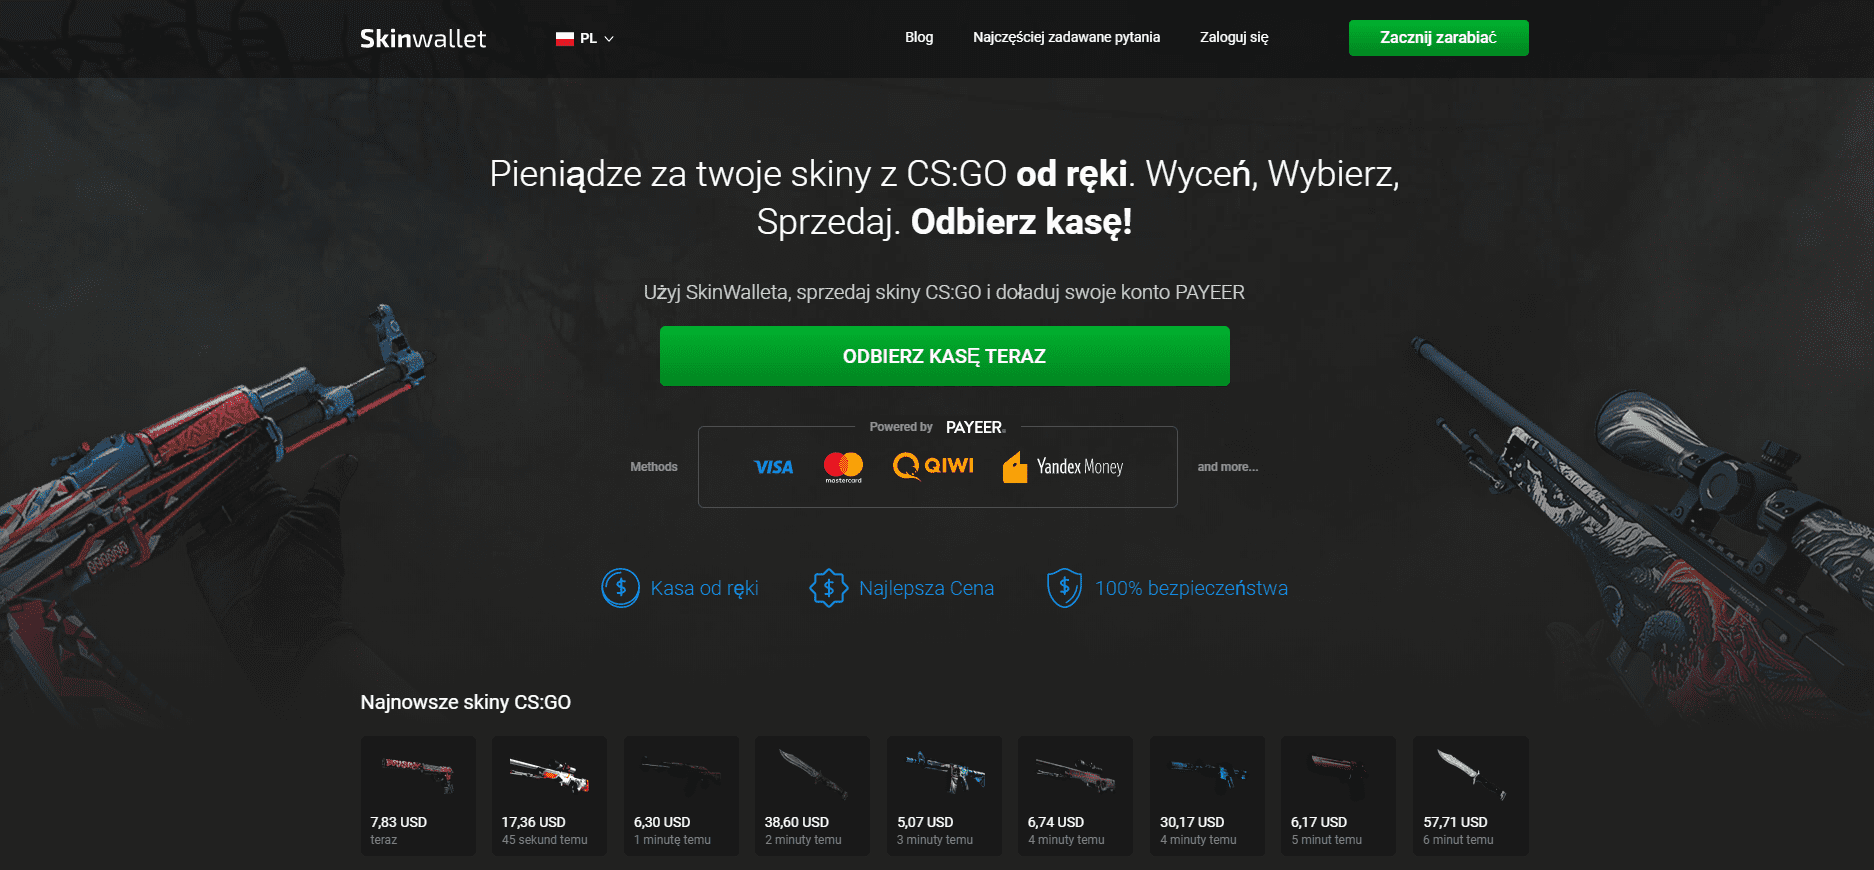This screenshot has width=1874, height=870.
Task: Open the Blog menu item
Action: [x=919, y=37]
